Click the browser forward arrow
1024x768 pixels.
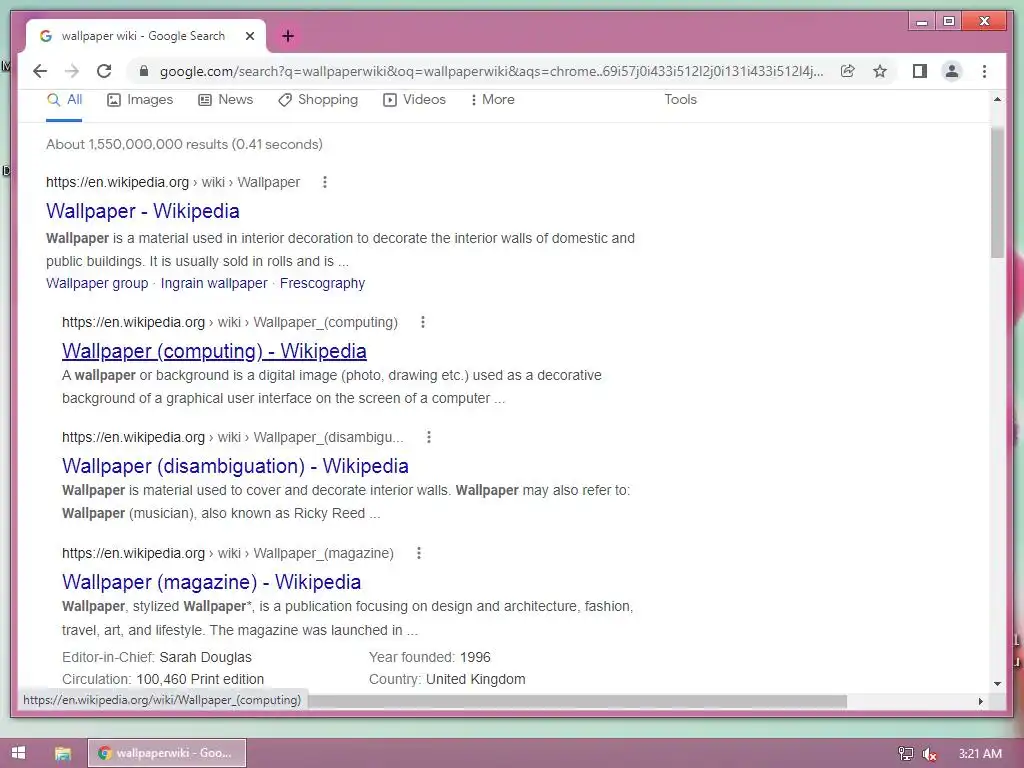pos(72,71)
